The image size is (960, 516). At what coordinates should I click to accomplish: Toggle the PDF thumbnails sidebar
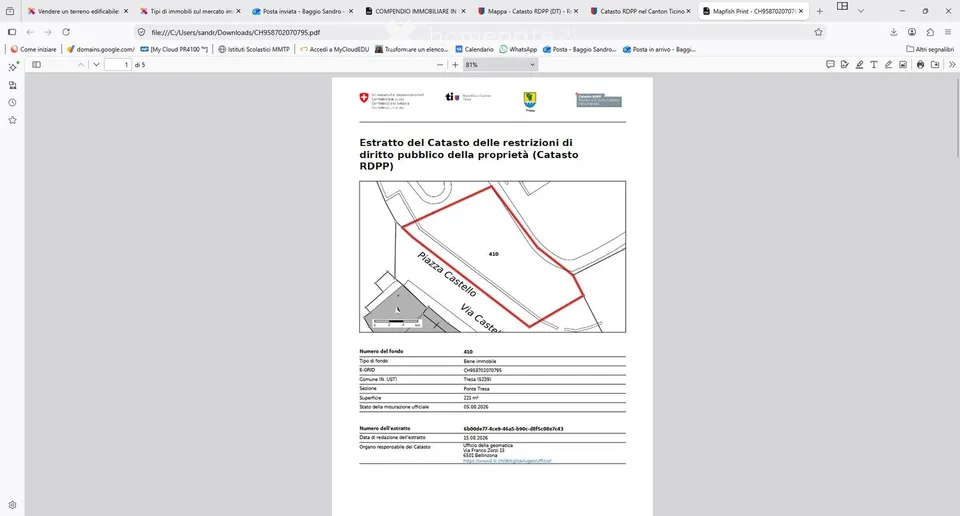[36, 64]
